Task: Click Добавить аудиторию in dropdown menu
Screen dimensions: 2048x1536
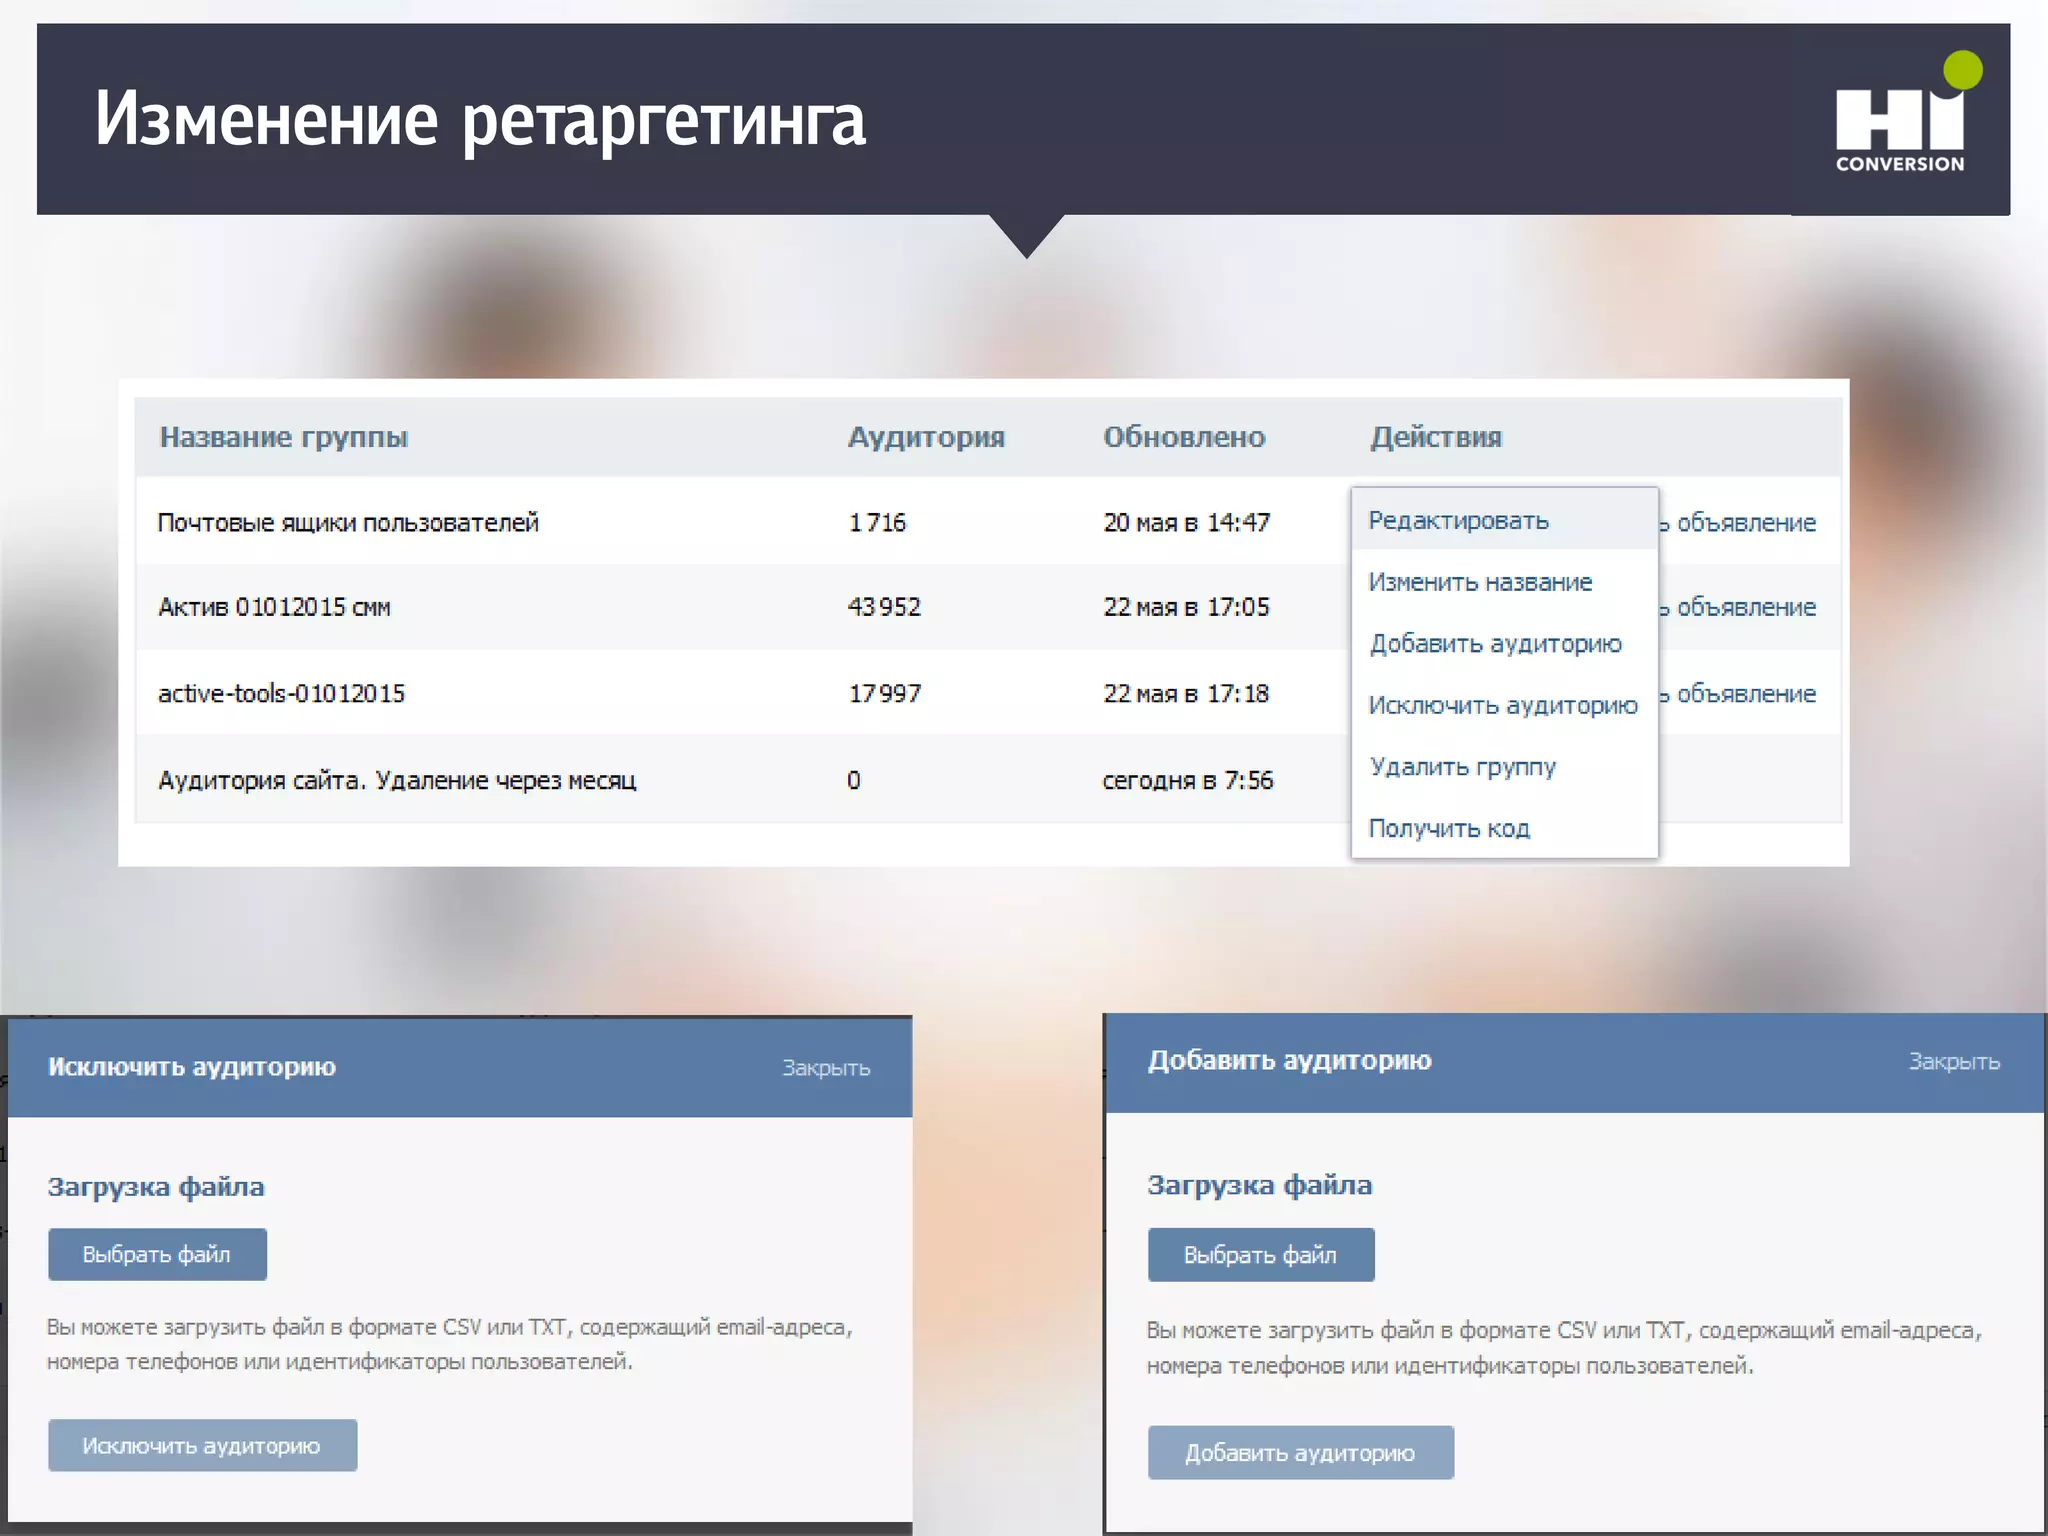Action: coord(1495,644)
